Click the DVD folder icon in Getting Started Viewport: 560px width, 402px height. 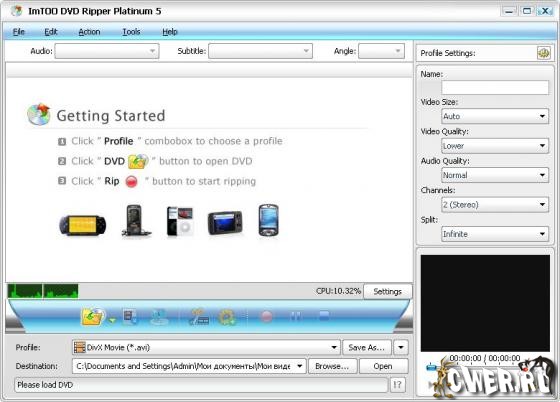point(138,161)
